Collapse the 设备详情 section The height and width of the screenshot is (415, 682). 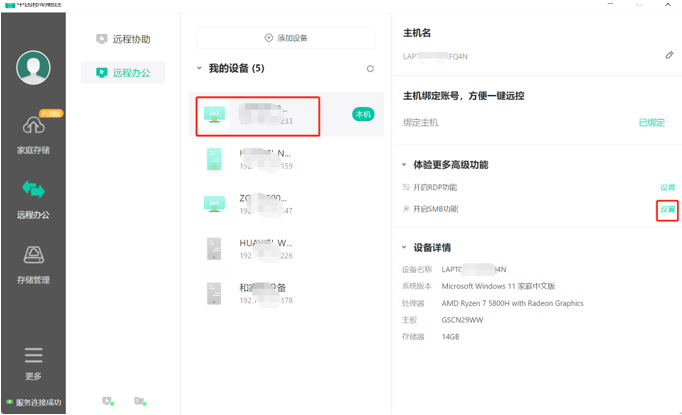pos(405,247)
